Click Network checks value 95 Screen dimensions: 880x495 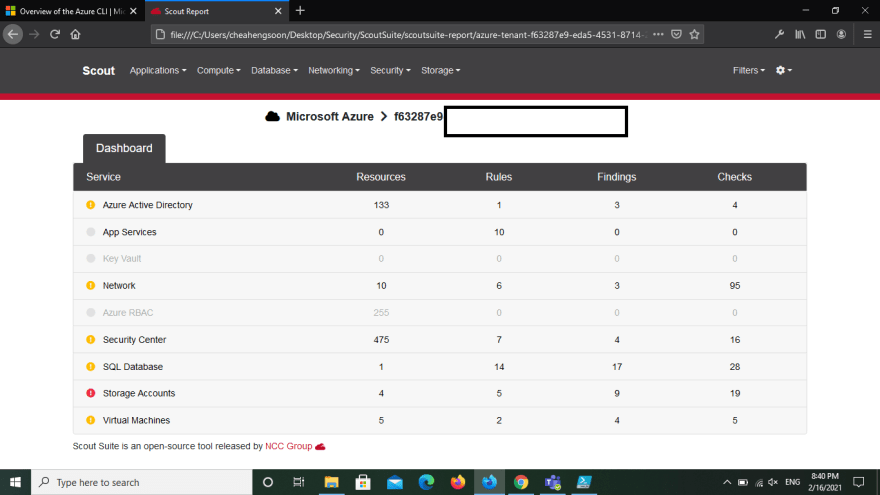(735, 286)
